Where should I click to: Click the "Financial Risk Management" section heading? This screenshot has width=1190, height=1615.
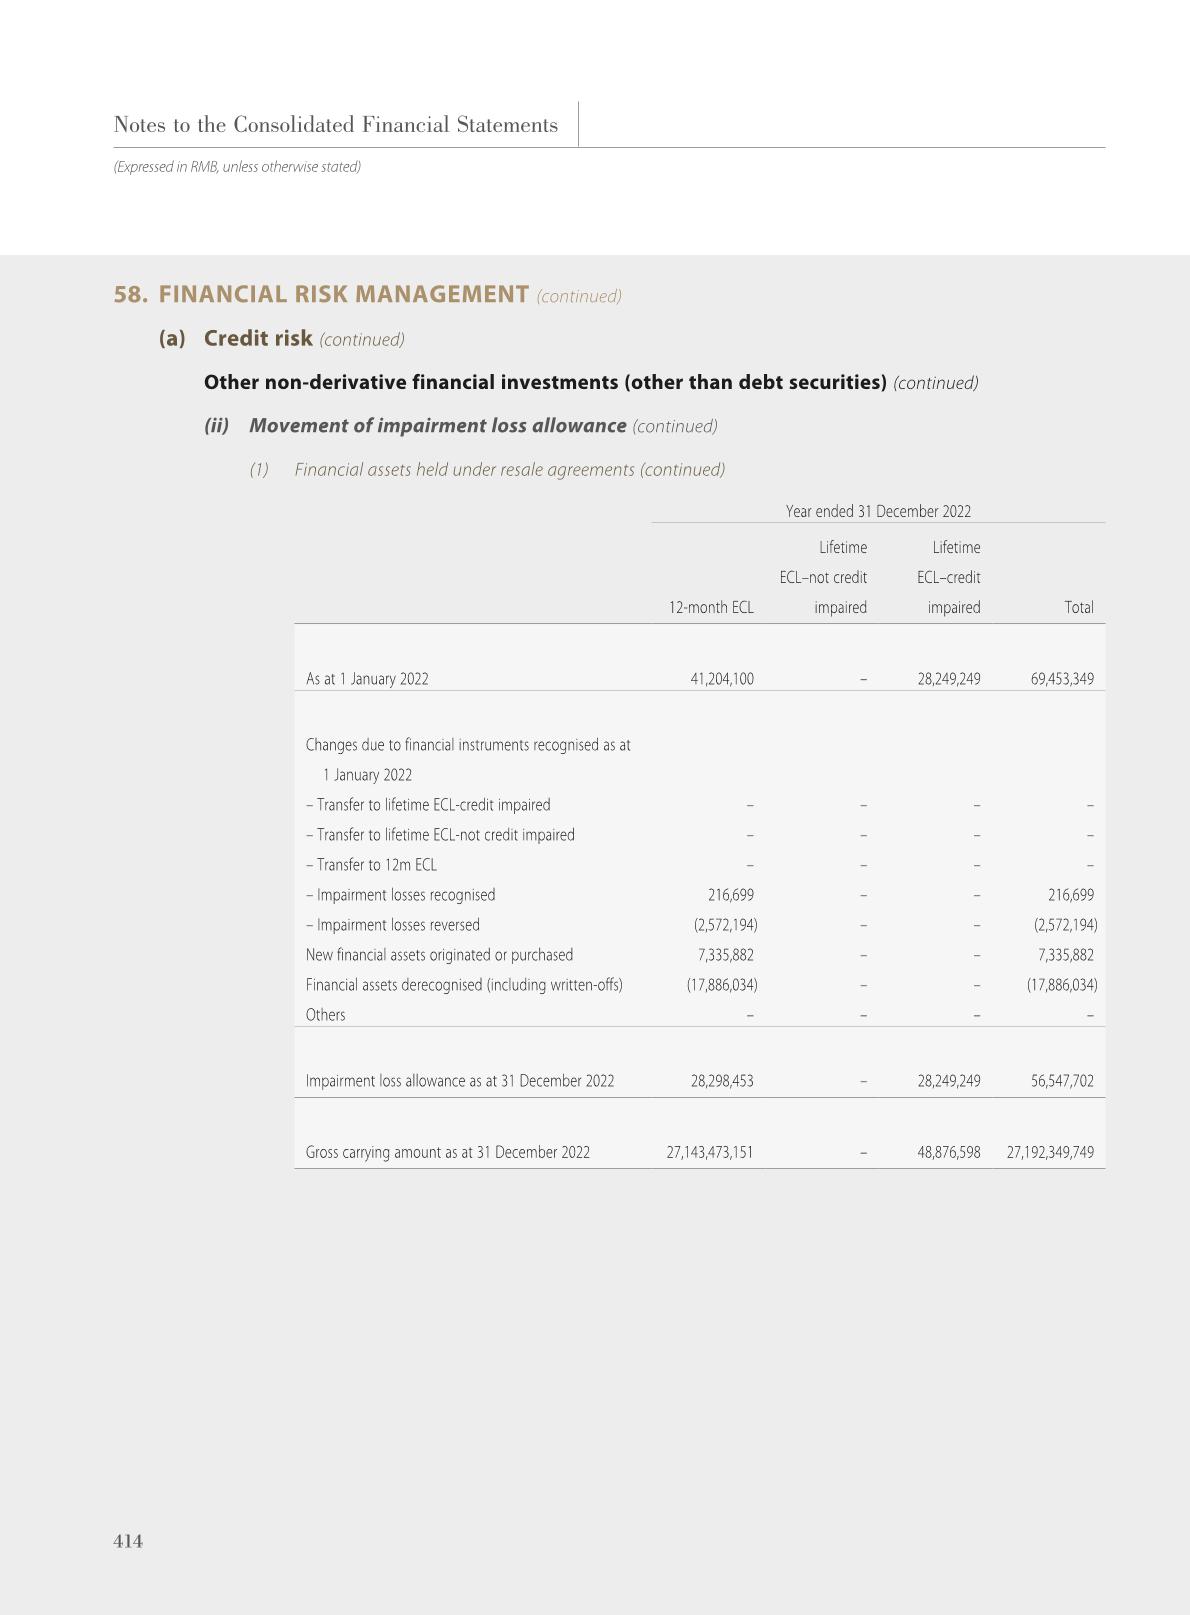pyautogui.click(x=343, y=295)
